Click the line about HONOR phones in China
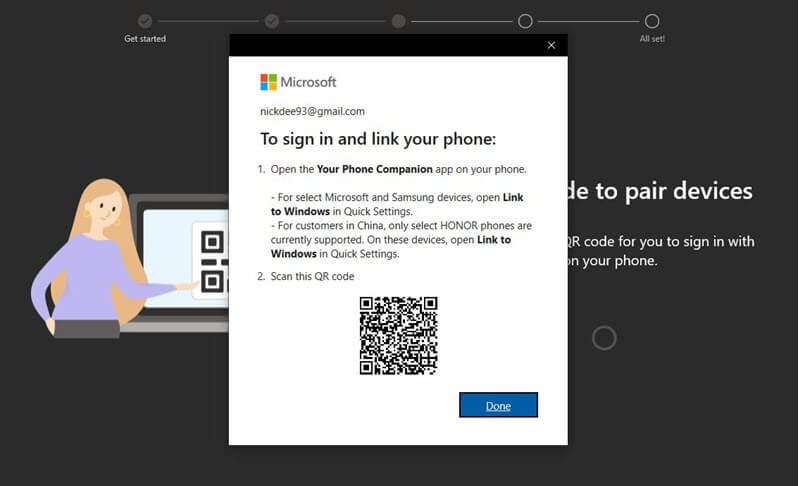The width and height of the screenshot is (799, 486). pos(401,239)
